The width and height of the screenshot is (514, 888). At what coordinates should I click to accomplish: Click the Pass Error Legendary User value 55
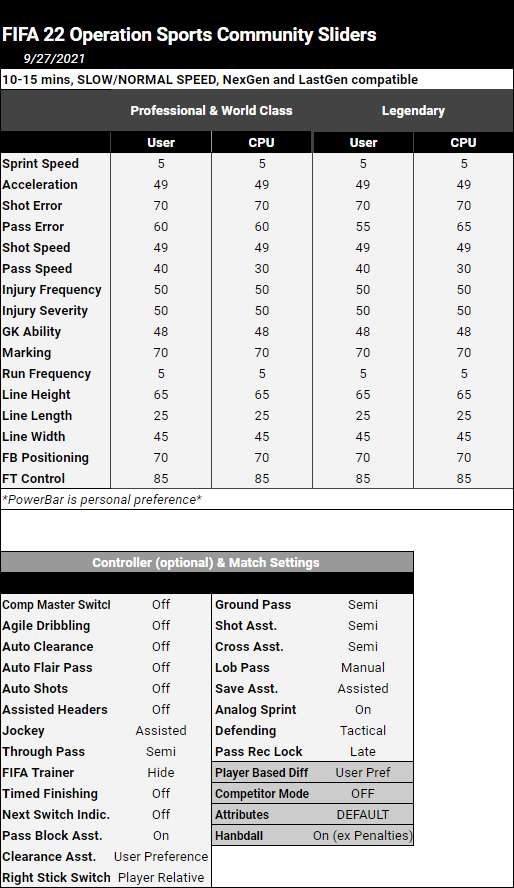(363, 227)
